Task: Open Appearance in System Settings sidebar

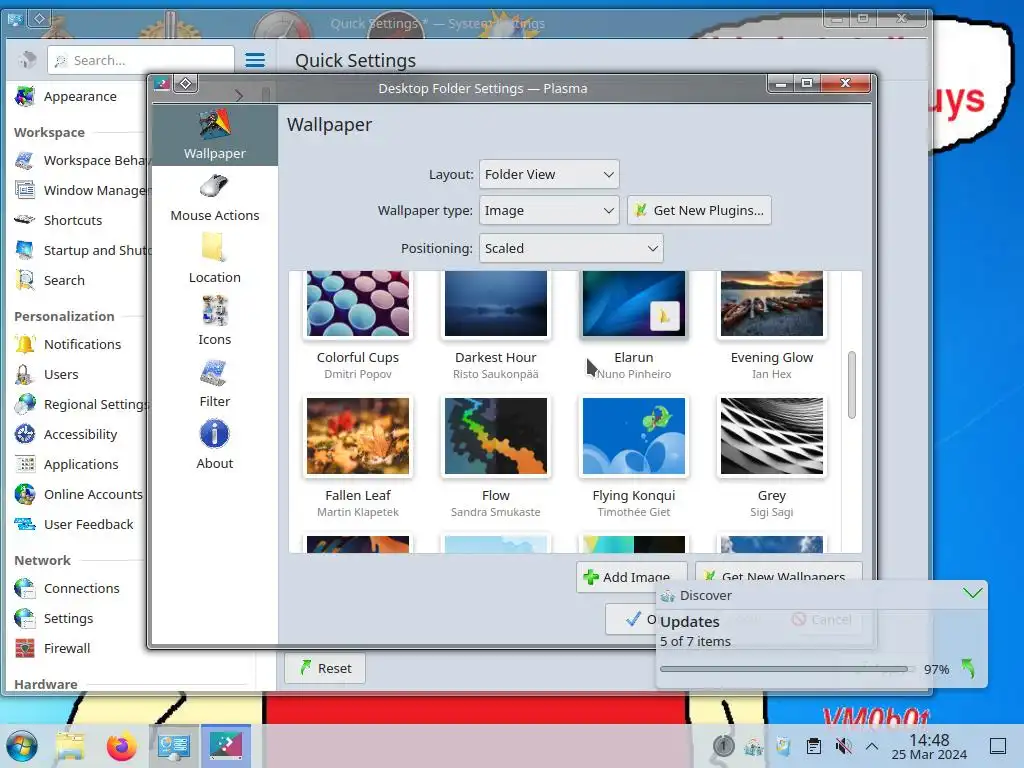Action: tap(78, 97)
